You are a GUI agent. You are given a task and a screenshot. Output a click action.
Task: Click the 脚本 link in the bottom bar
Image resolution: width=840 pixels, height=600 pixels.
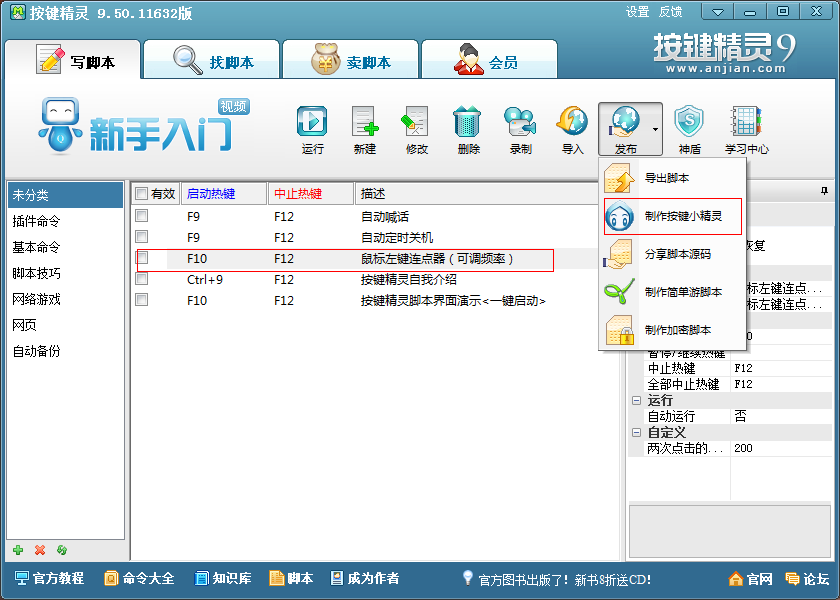(291, 578)
